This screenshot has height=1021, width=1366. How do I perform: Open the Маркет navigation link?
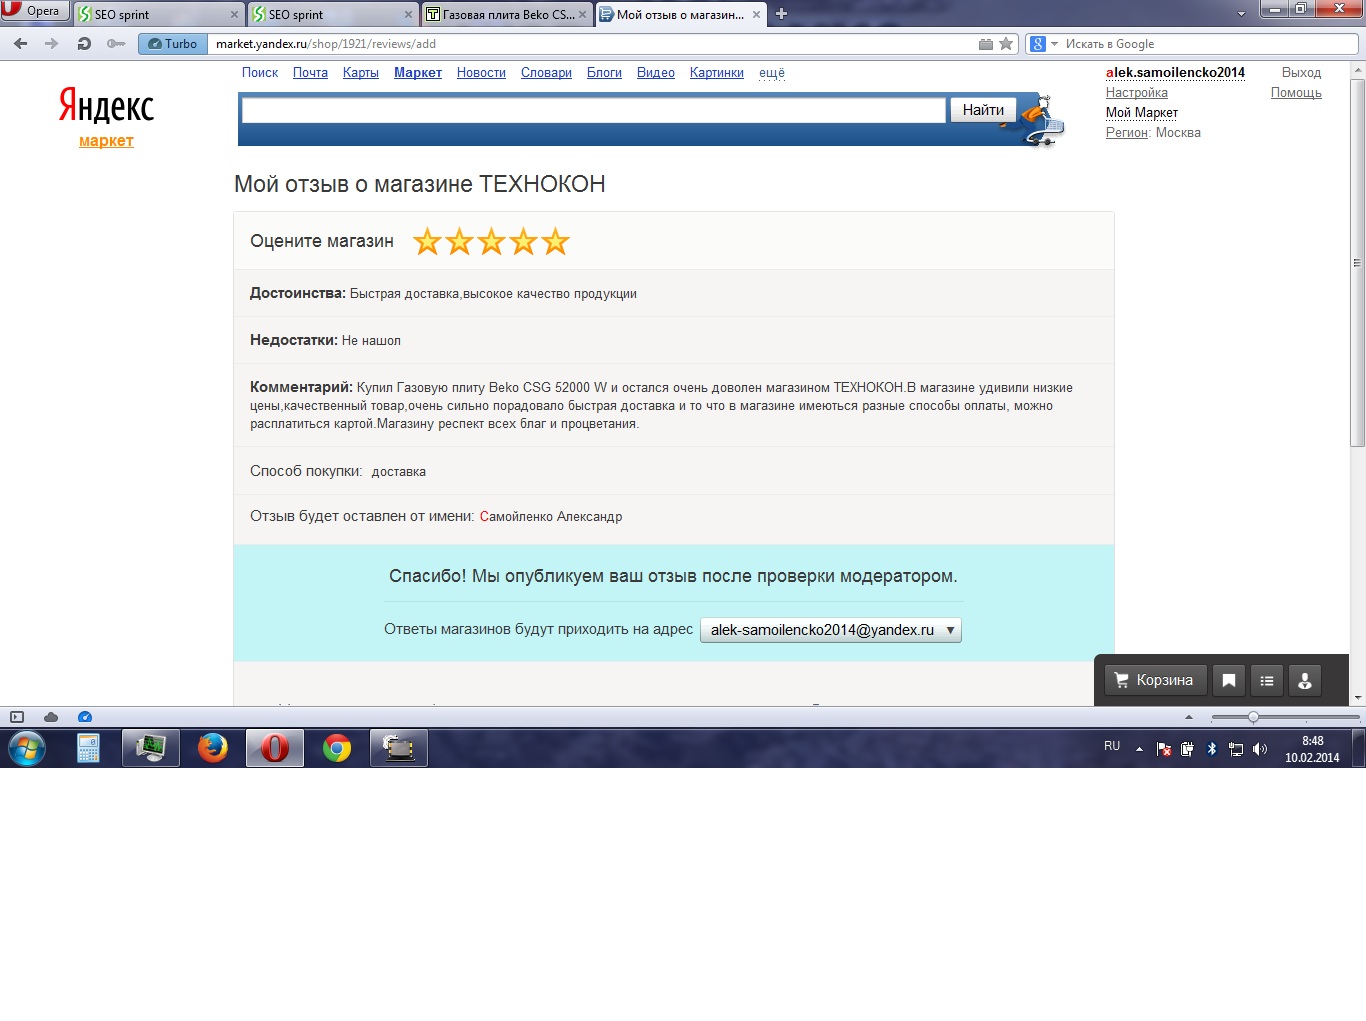418,73
